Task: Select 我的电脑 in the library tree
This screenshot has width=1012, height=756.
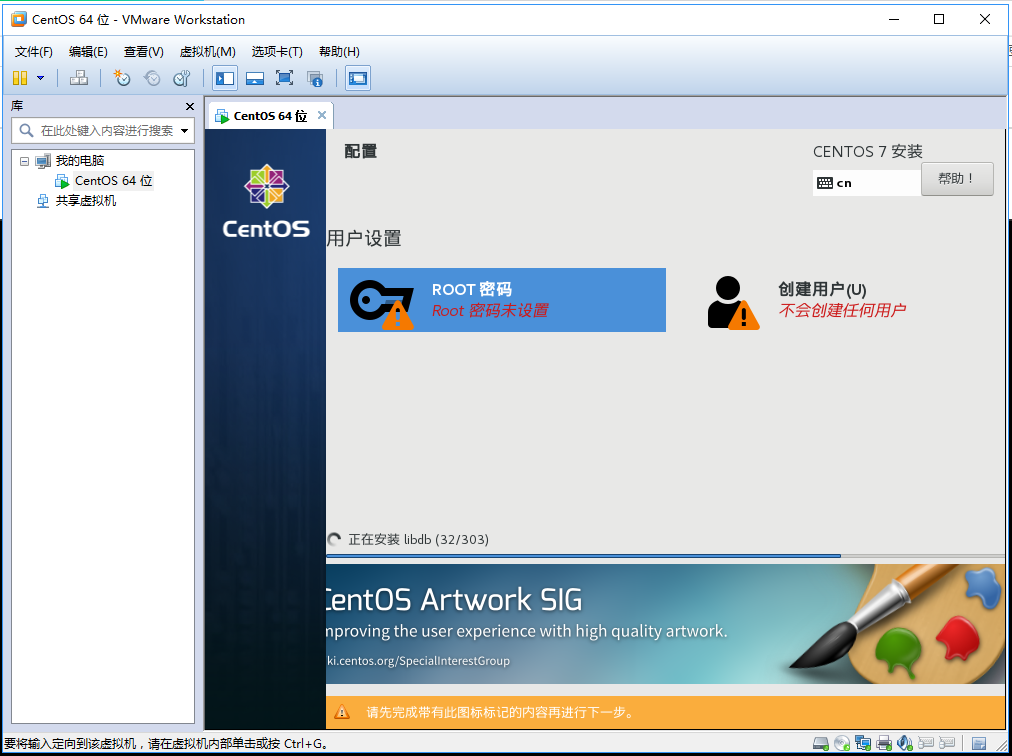Action: coord(79,161)
